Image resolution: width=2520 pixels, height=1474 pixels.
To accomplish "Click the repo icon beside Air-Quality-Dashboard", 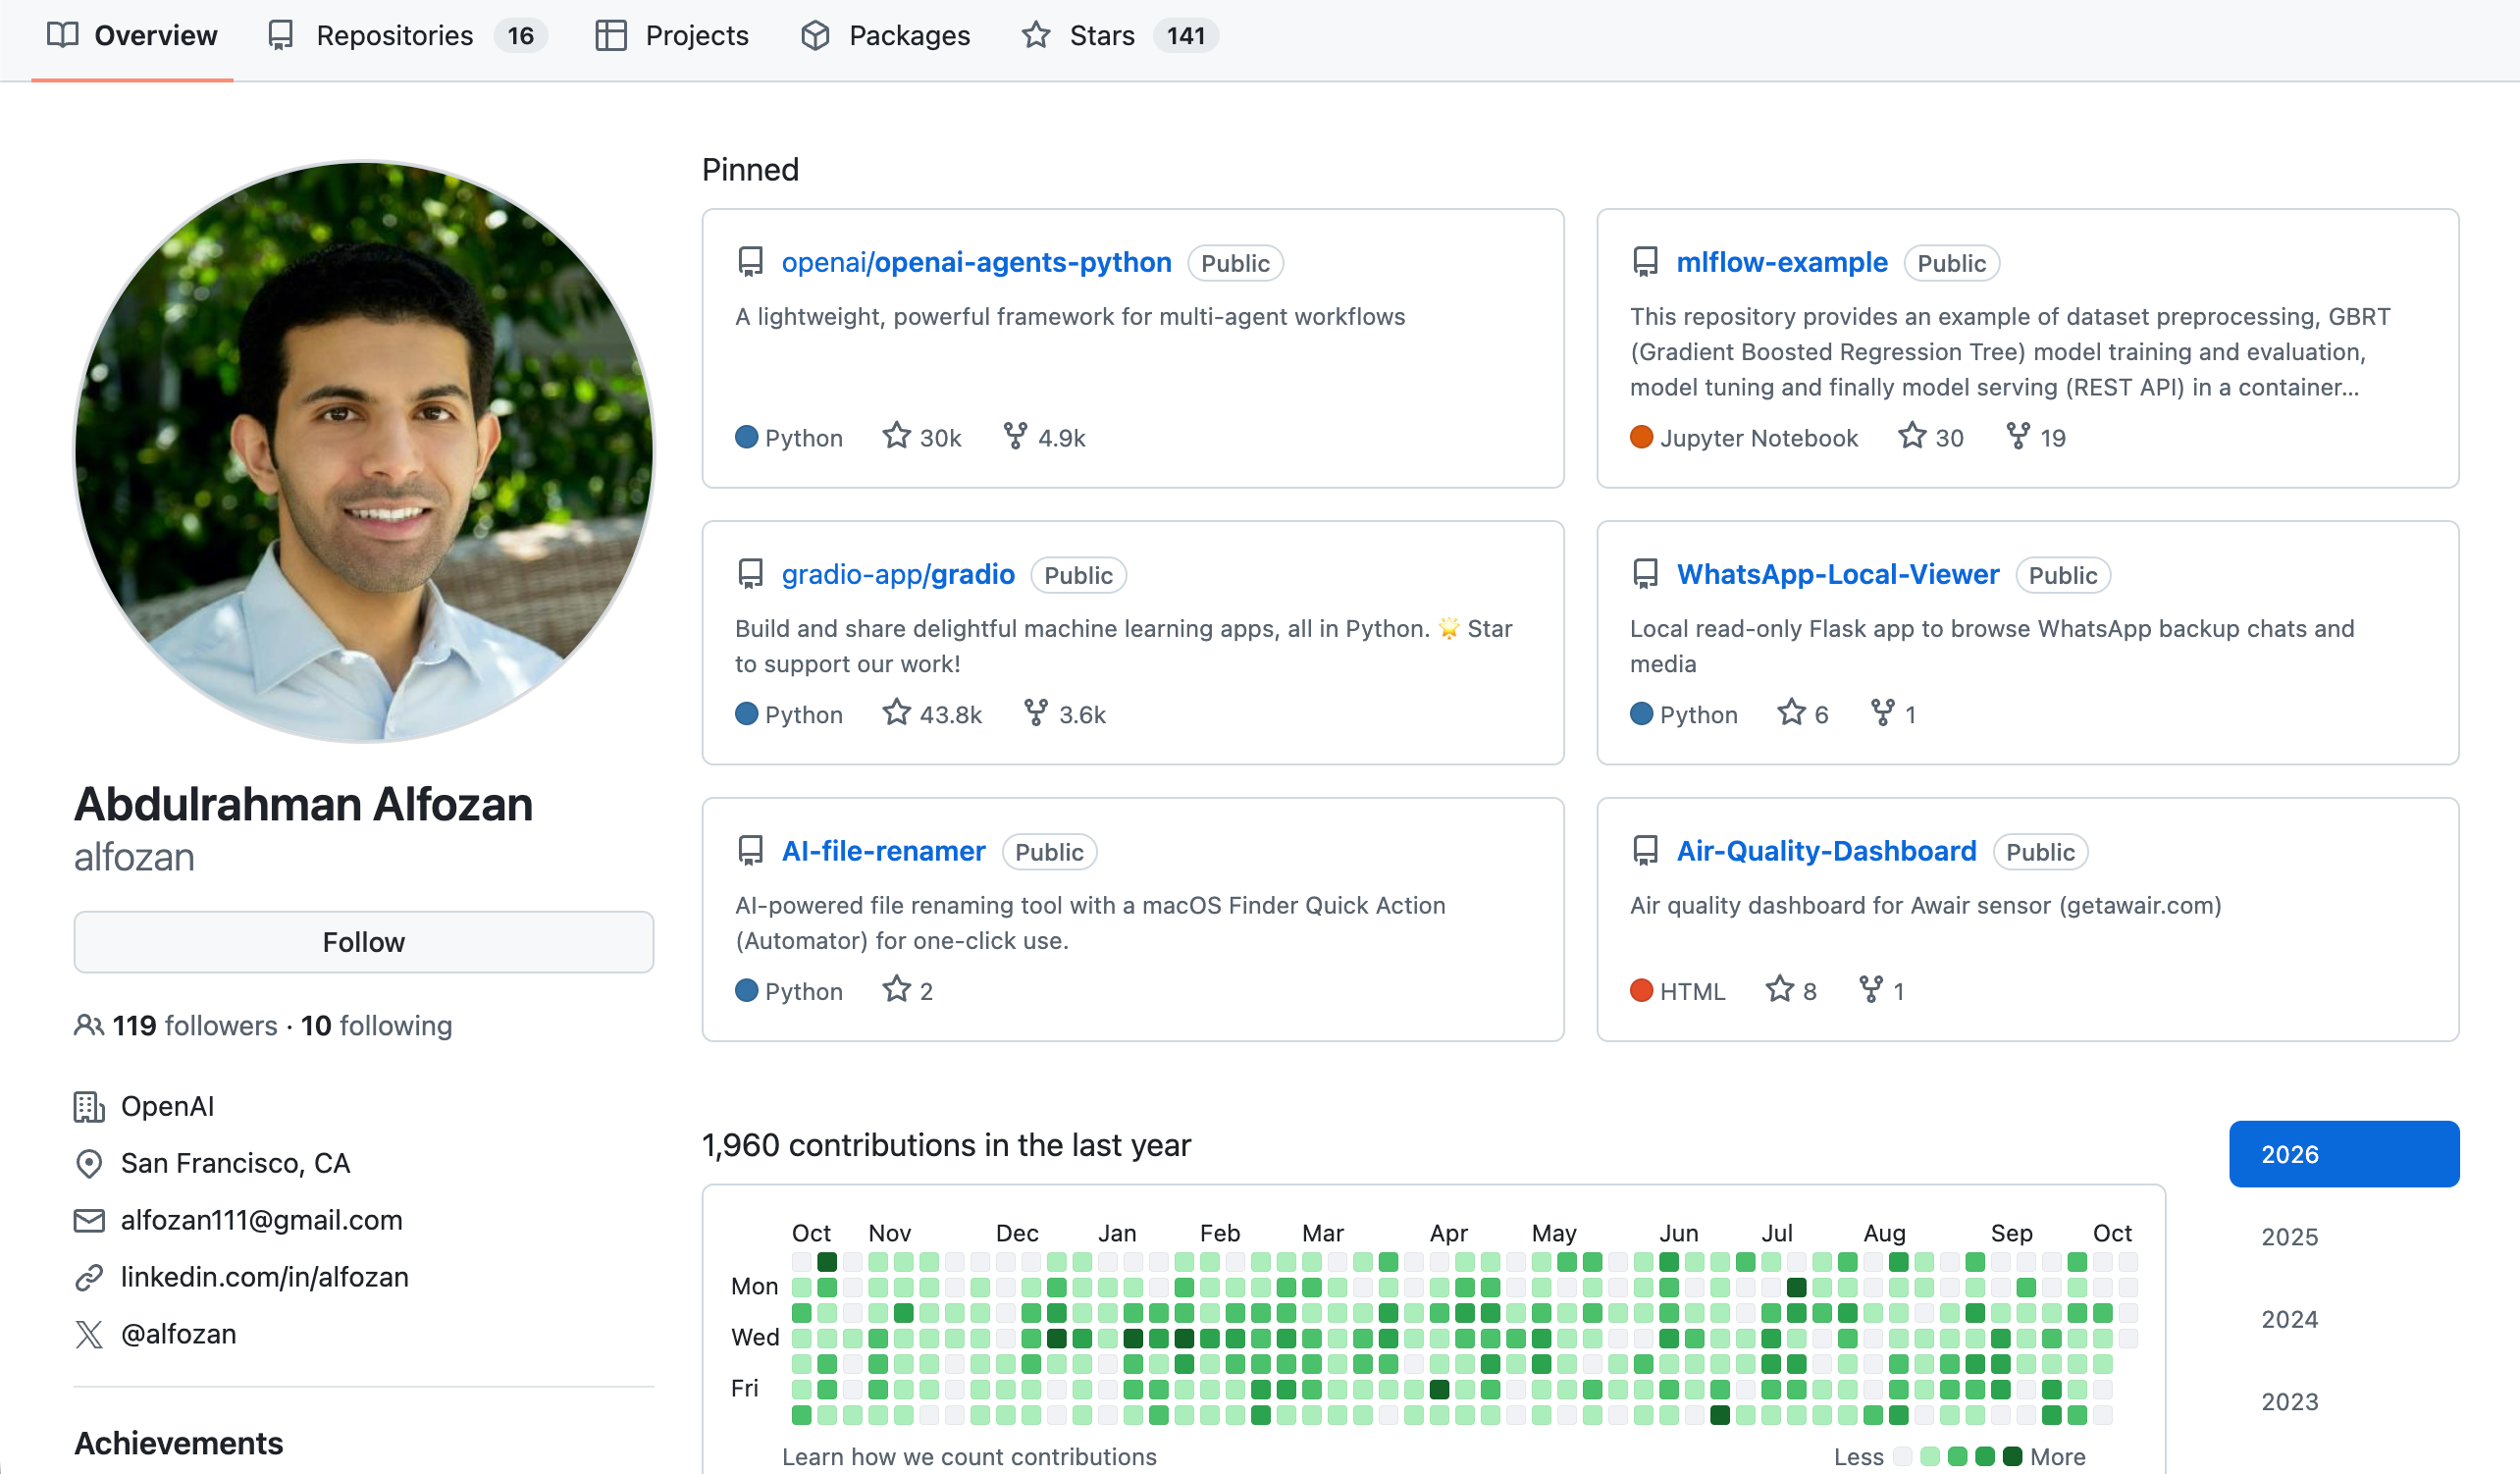I will [x=1645, y=852].
